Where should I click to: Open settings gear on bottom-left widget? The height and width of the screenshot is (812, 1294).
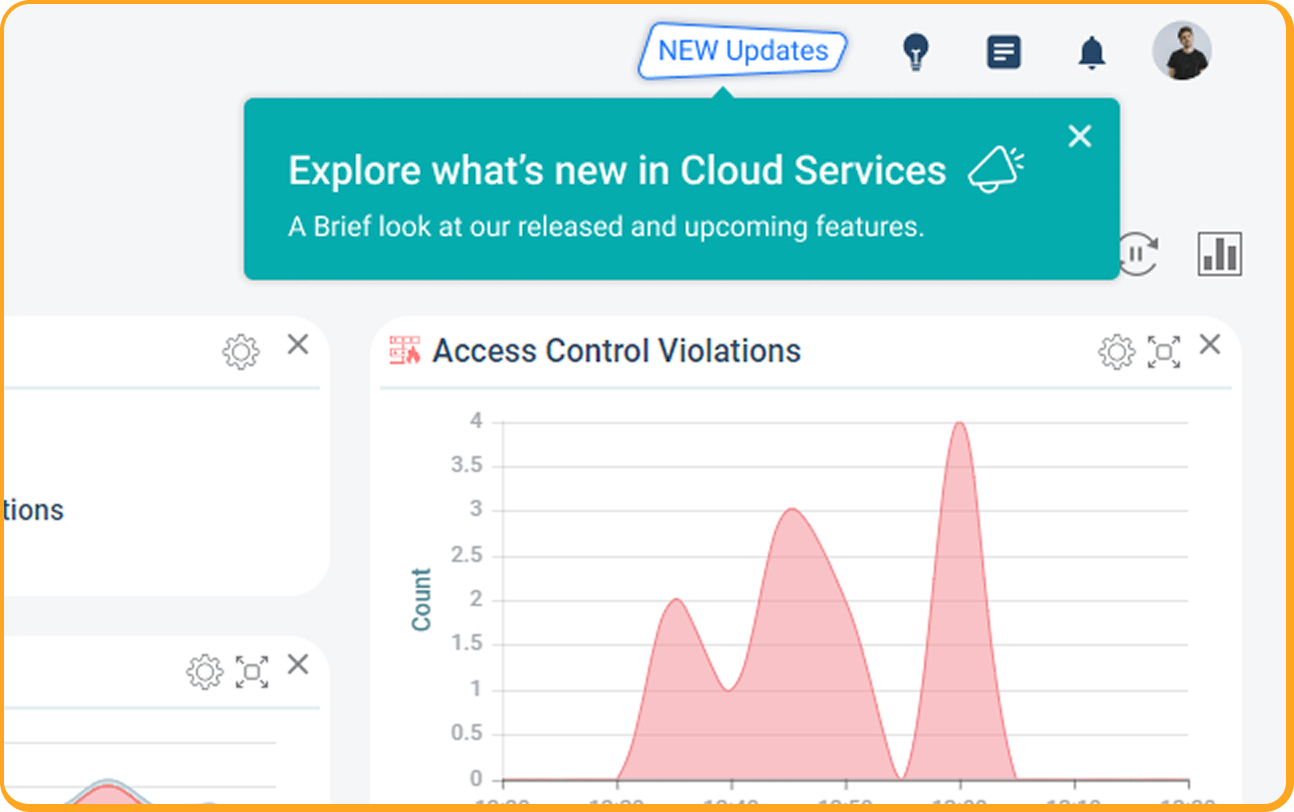click(x=204, y=672)
